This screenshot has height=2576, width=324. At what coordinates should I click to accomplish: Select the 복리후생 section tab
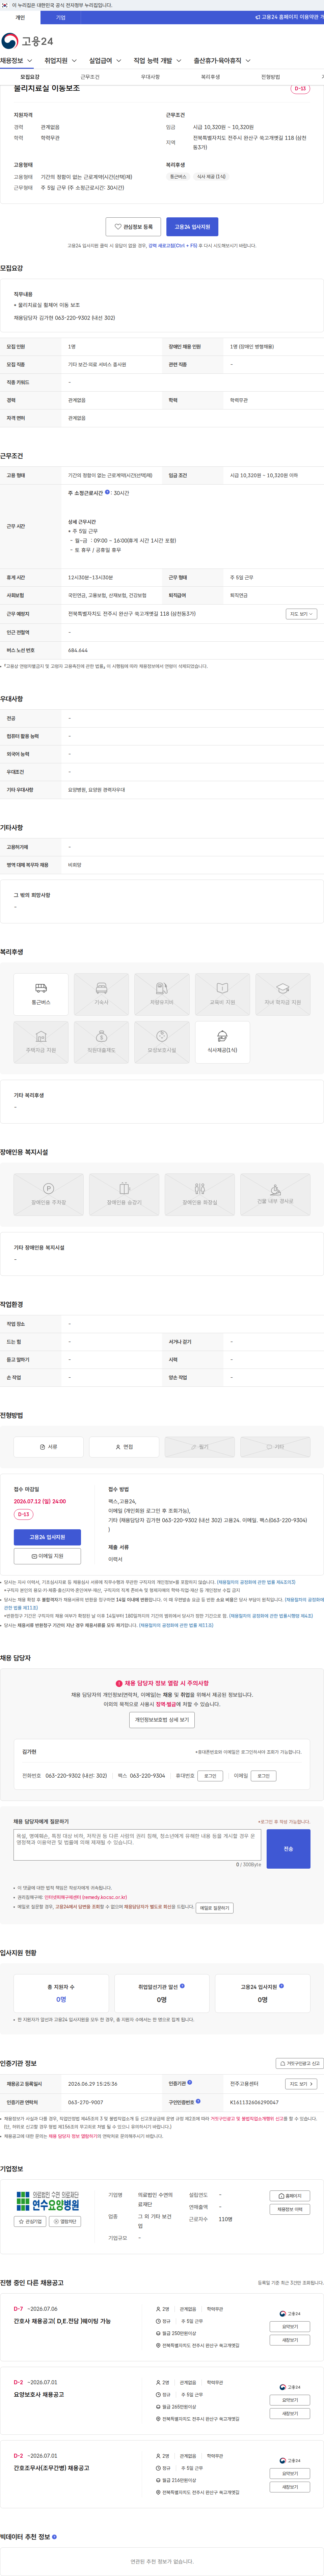(x=210, y=77)
